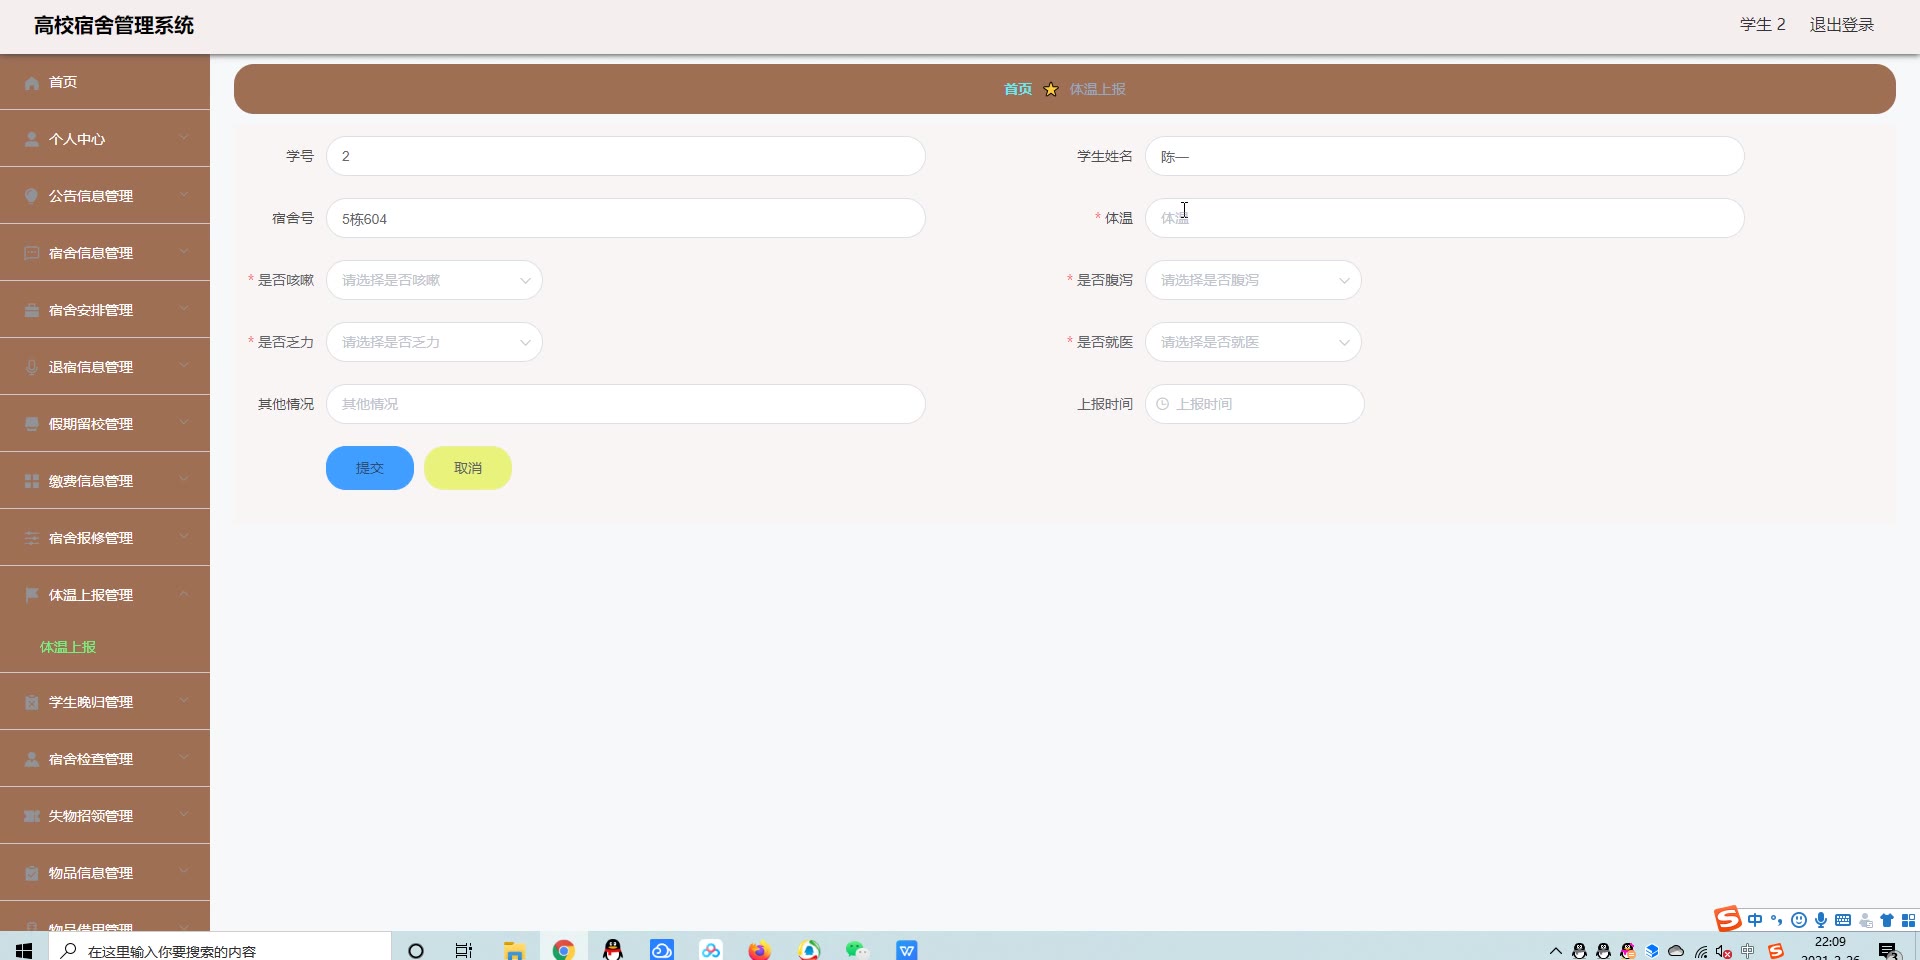Click the 宿舍号 input field
Image resolution: width=1920 pixels, height=960 pixels.
[626, 218]
